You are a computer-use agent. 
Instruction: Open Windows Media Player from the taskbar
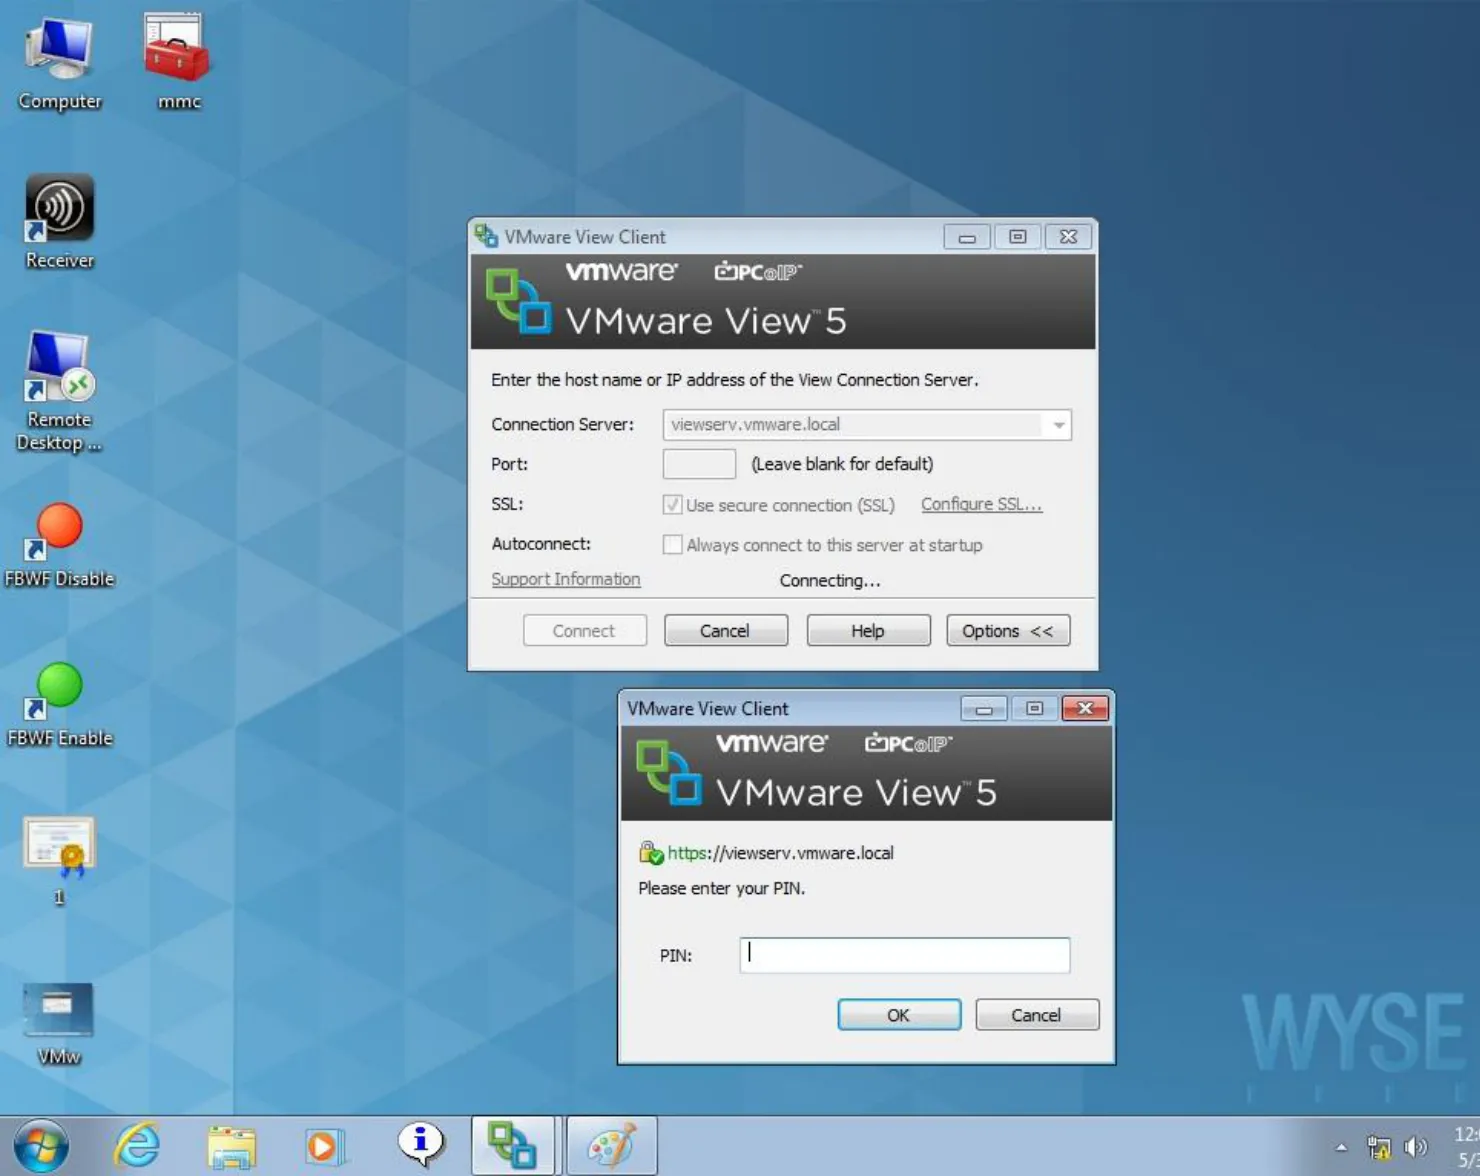pyautogui.click(x=323, y=1146)
